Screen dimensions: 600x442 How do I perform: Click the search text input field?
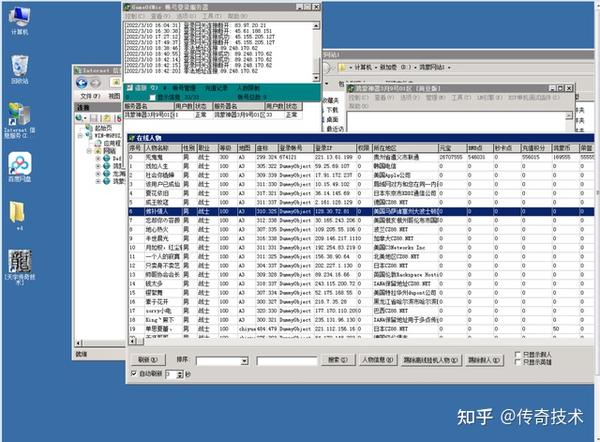point(288,359)
